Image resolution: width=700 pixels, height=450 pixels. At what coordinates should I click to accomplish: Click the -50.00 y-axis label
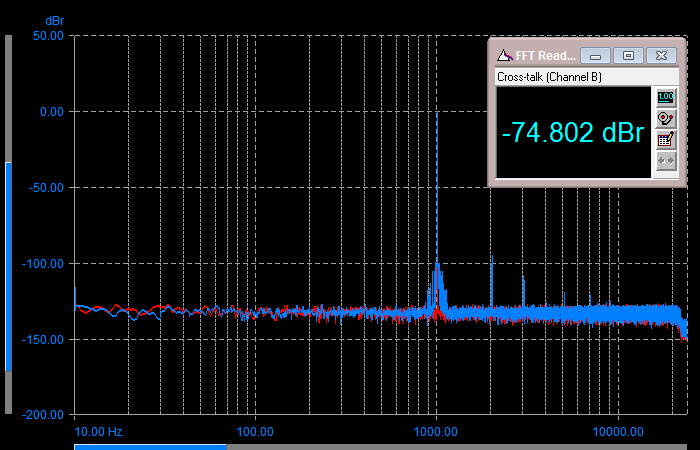46,188
